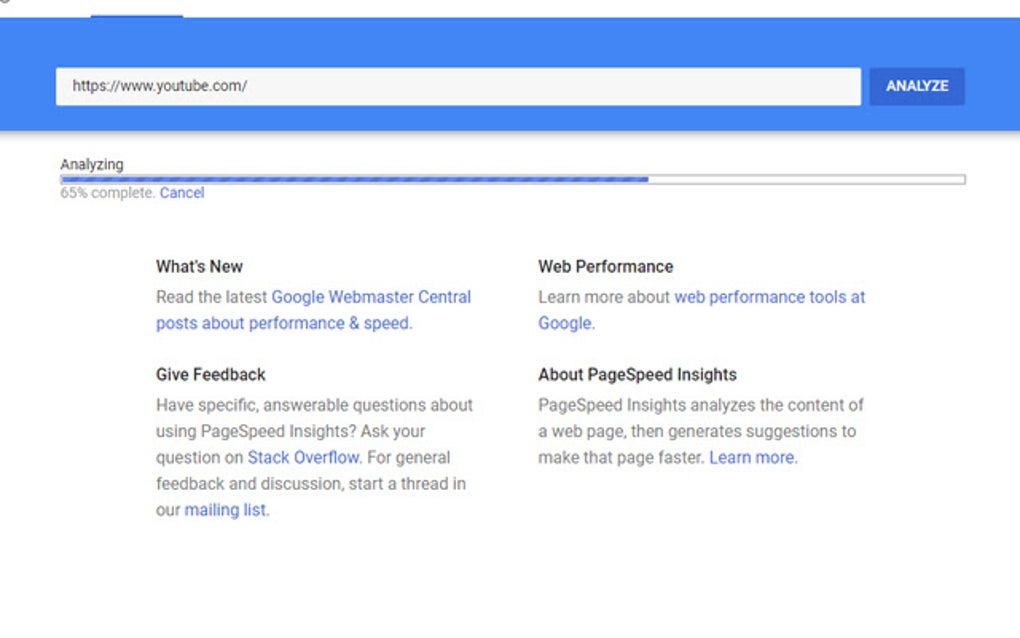
Task: Click the Web Performance heading
Action: (x=605, y=266)
